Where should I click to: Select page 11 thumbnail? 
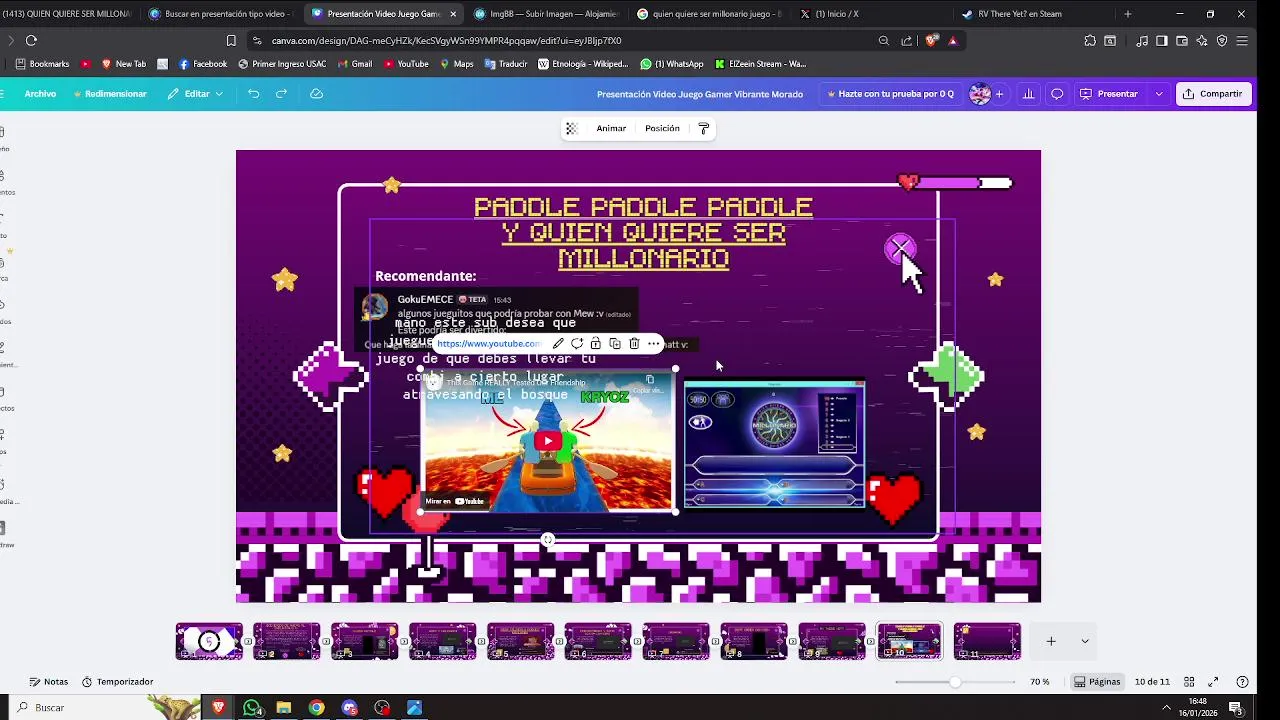[x=987, y=641]
